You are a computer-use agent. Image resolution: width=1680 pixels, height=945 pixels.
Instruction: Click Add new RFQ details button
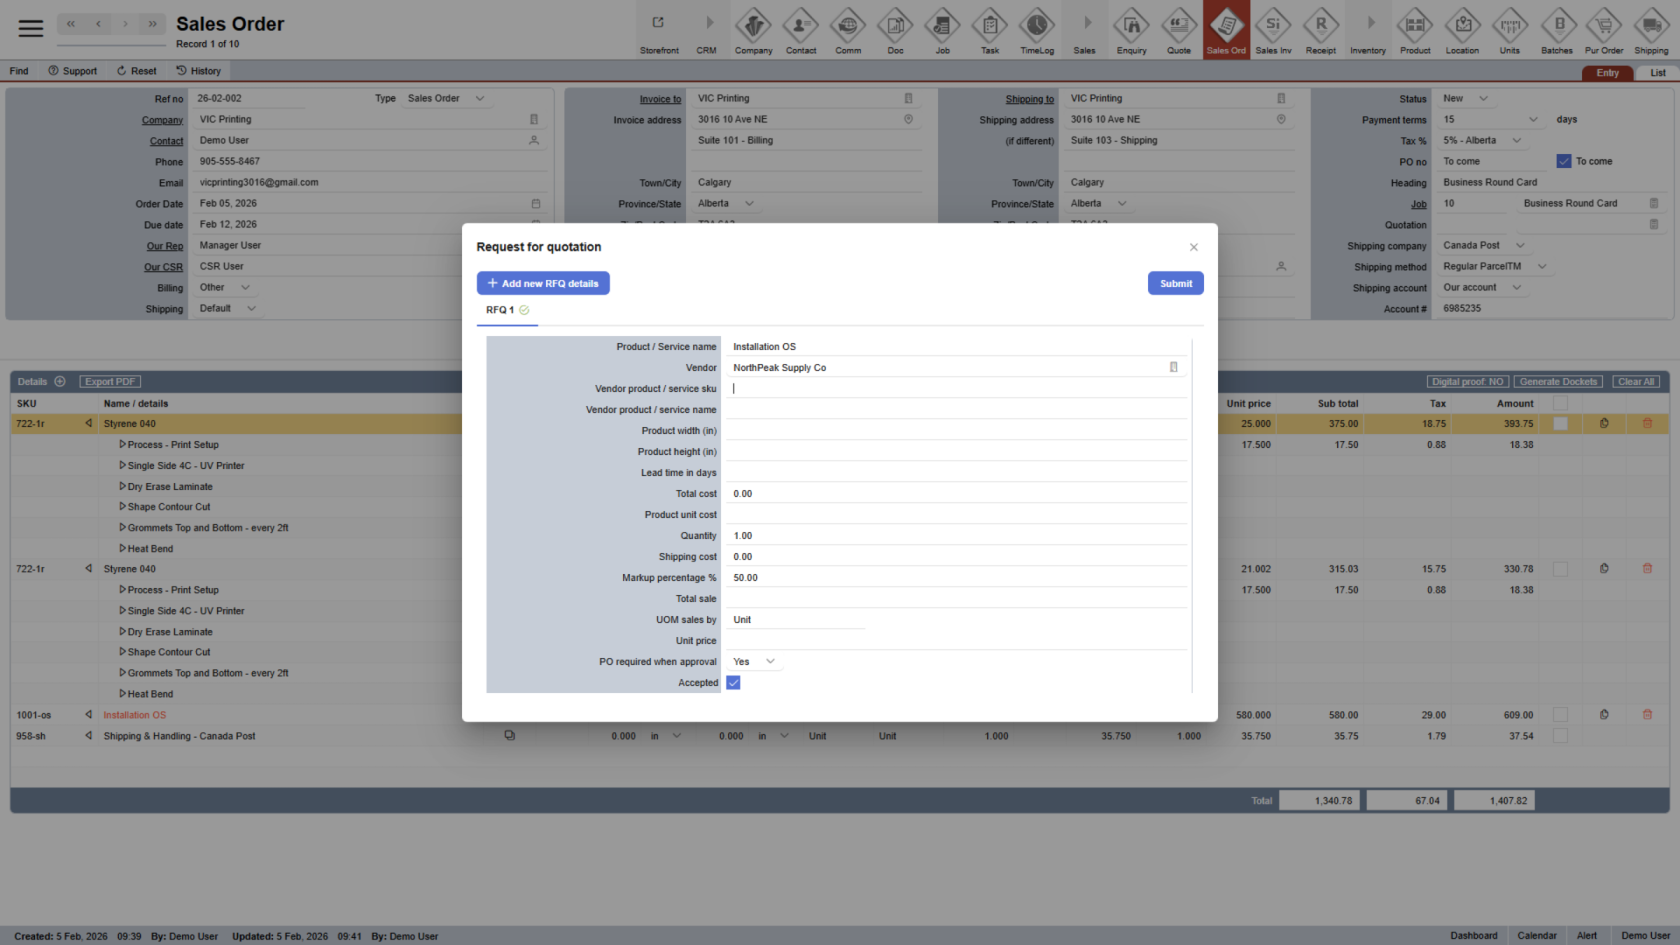point(543,283)
